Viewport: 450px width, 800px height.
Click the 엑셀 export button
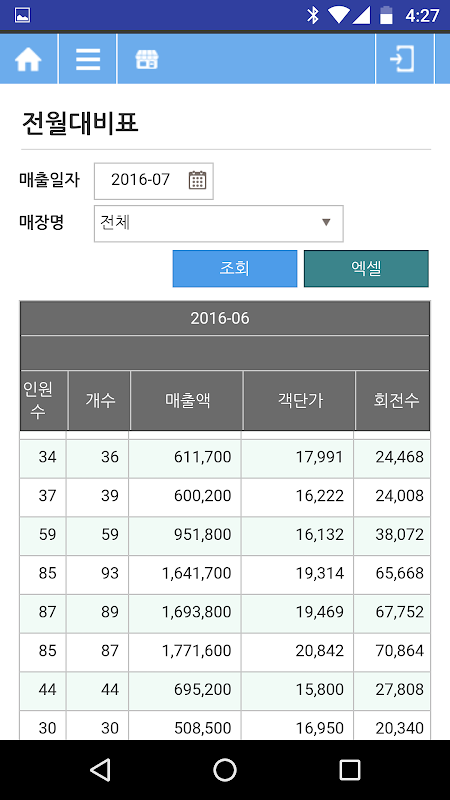(366, 268)
